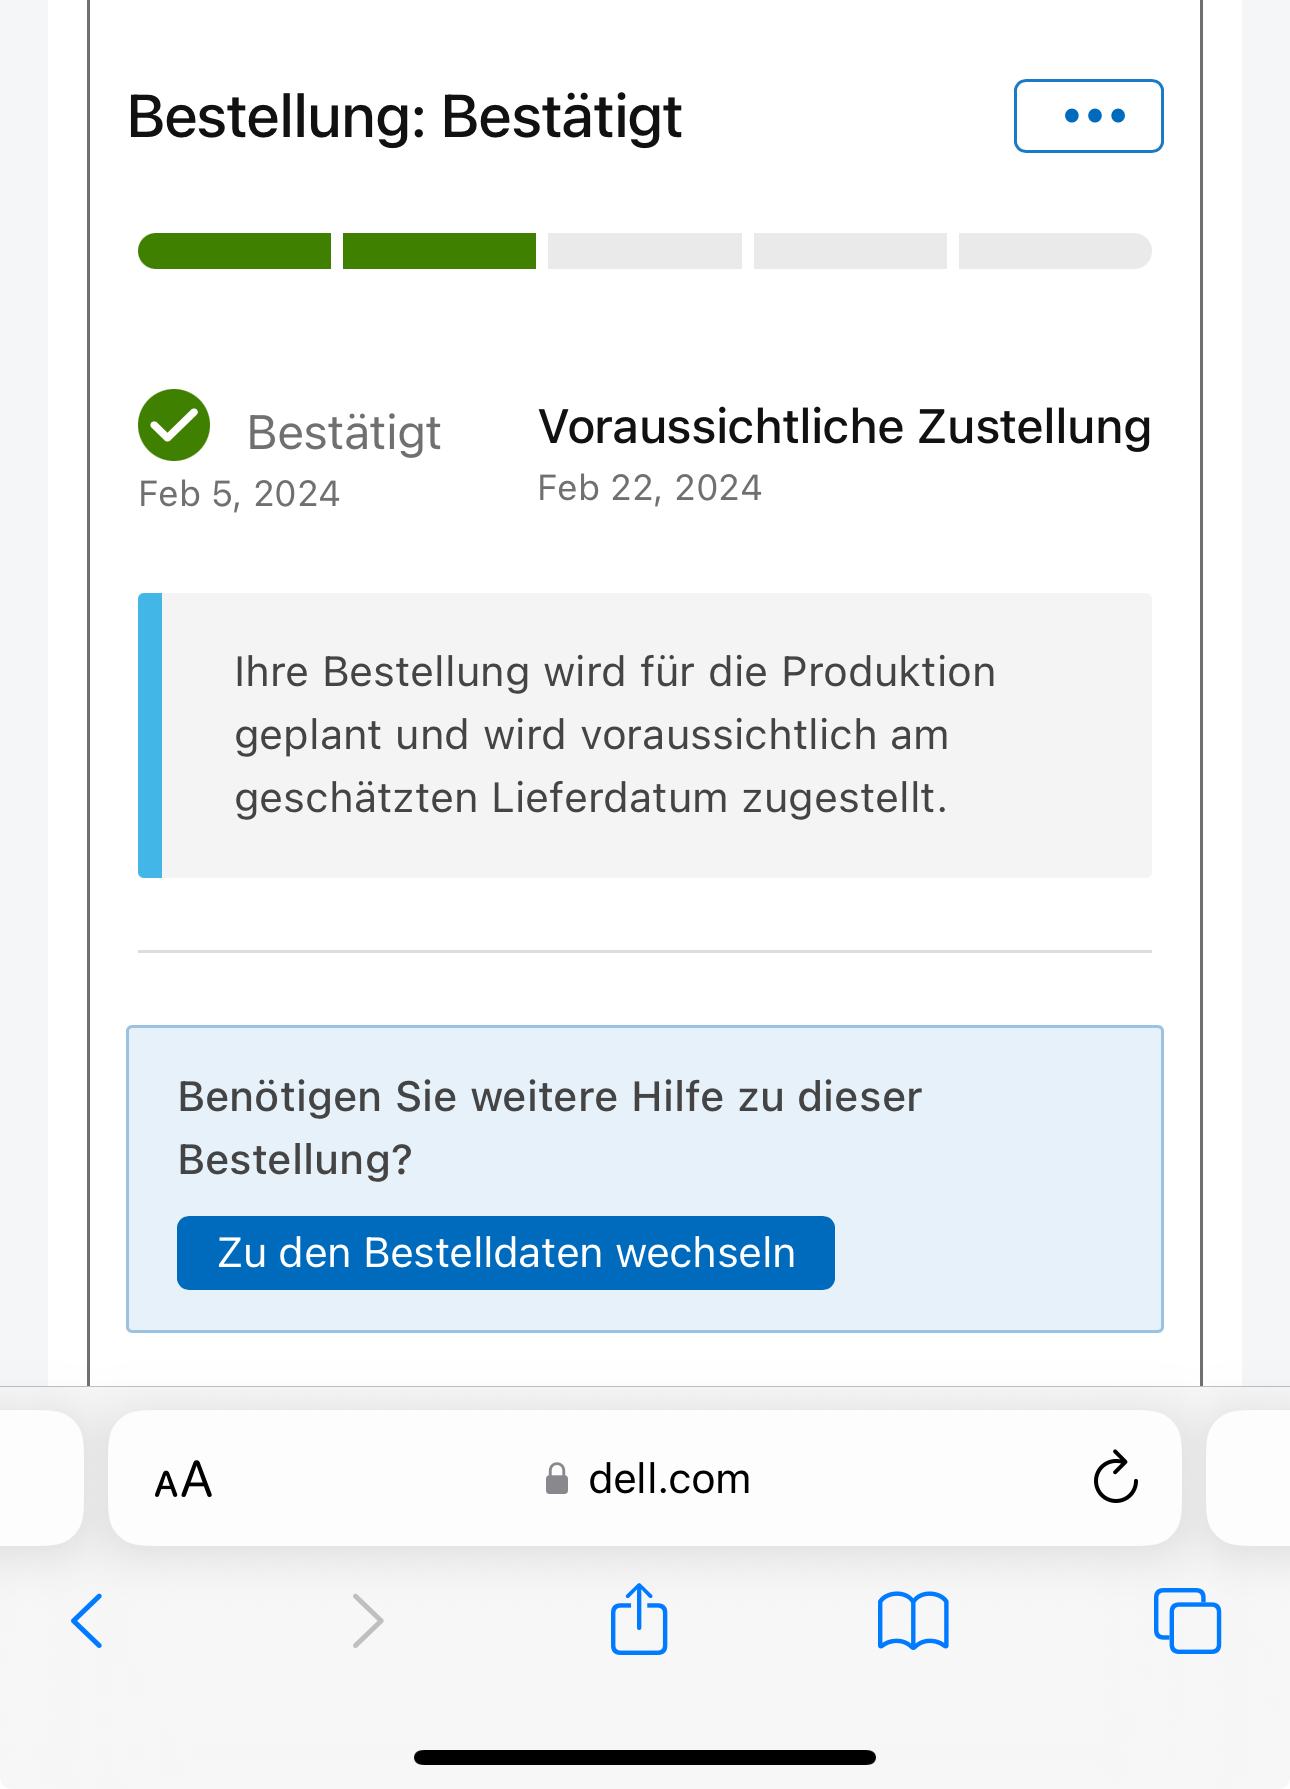This screenshot has width=1290, height=1789.
Task: Click the last grey progress segment
Action: (x=1054, y=251)
